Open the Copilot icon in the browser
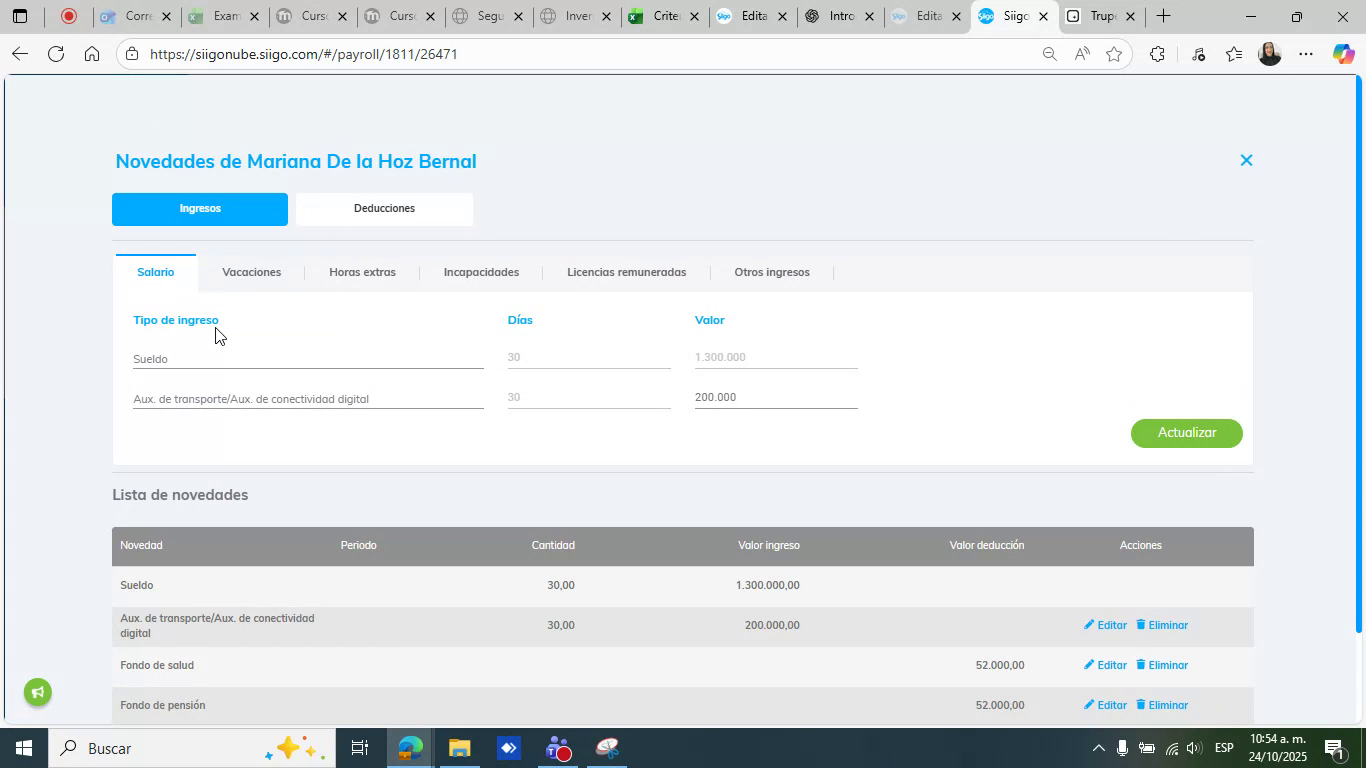 pos(1343,54)
